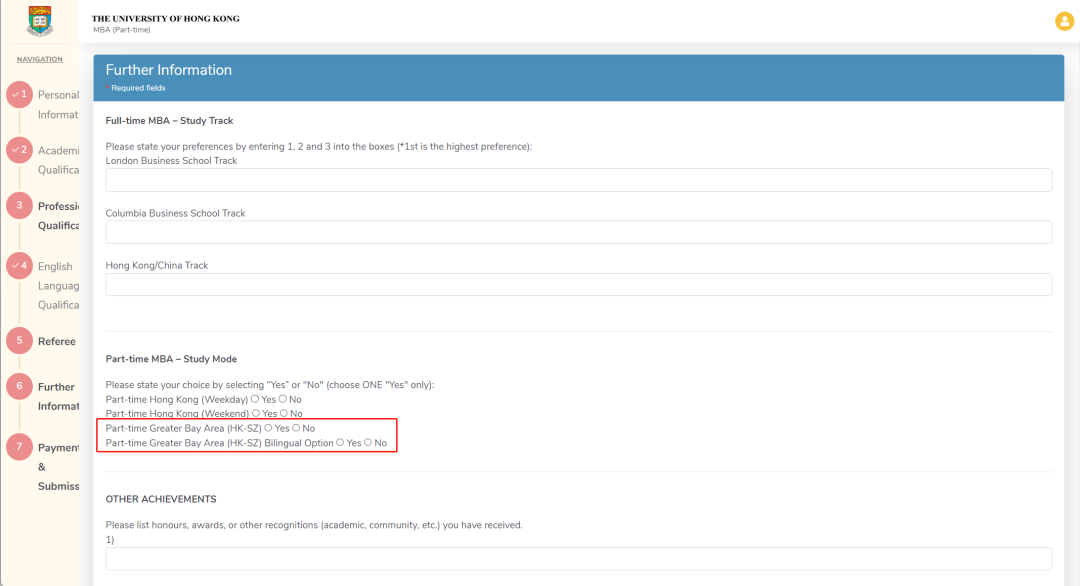
Task: Click "Part-time Hong Kong (Weekday)" label
Action: [176, 399]
